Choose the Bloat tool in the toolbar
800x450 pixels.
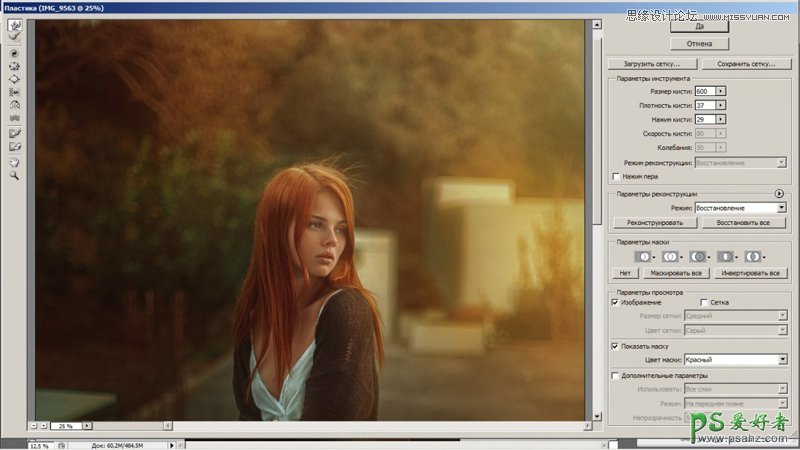[15, 78]
